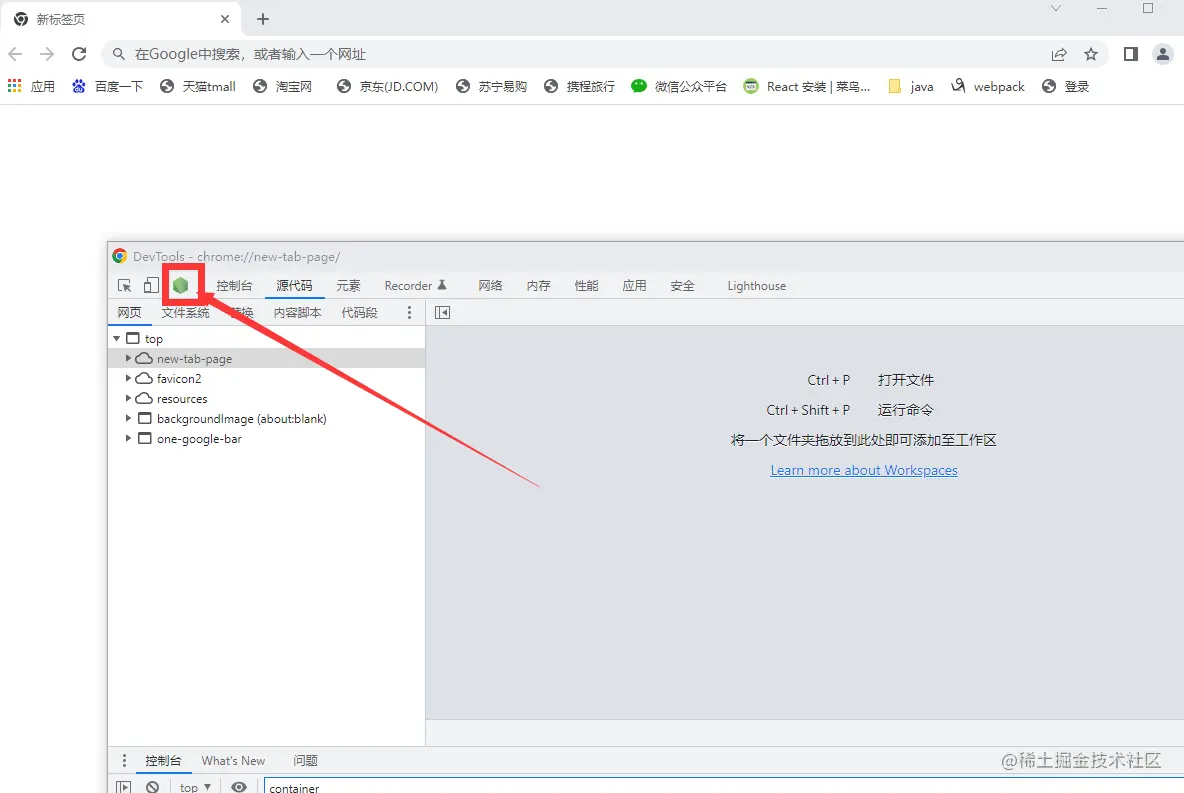
Task: Click the inspect element picker icon
Action: pos(125,285)
